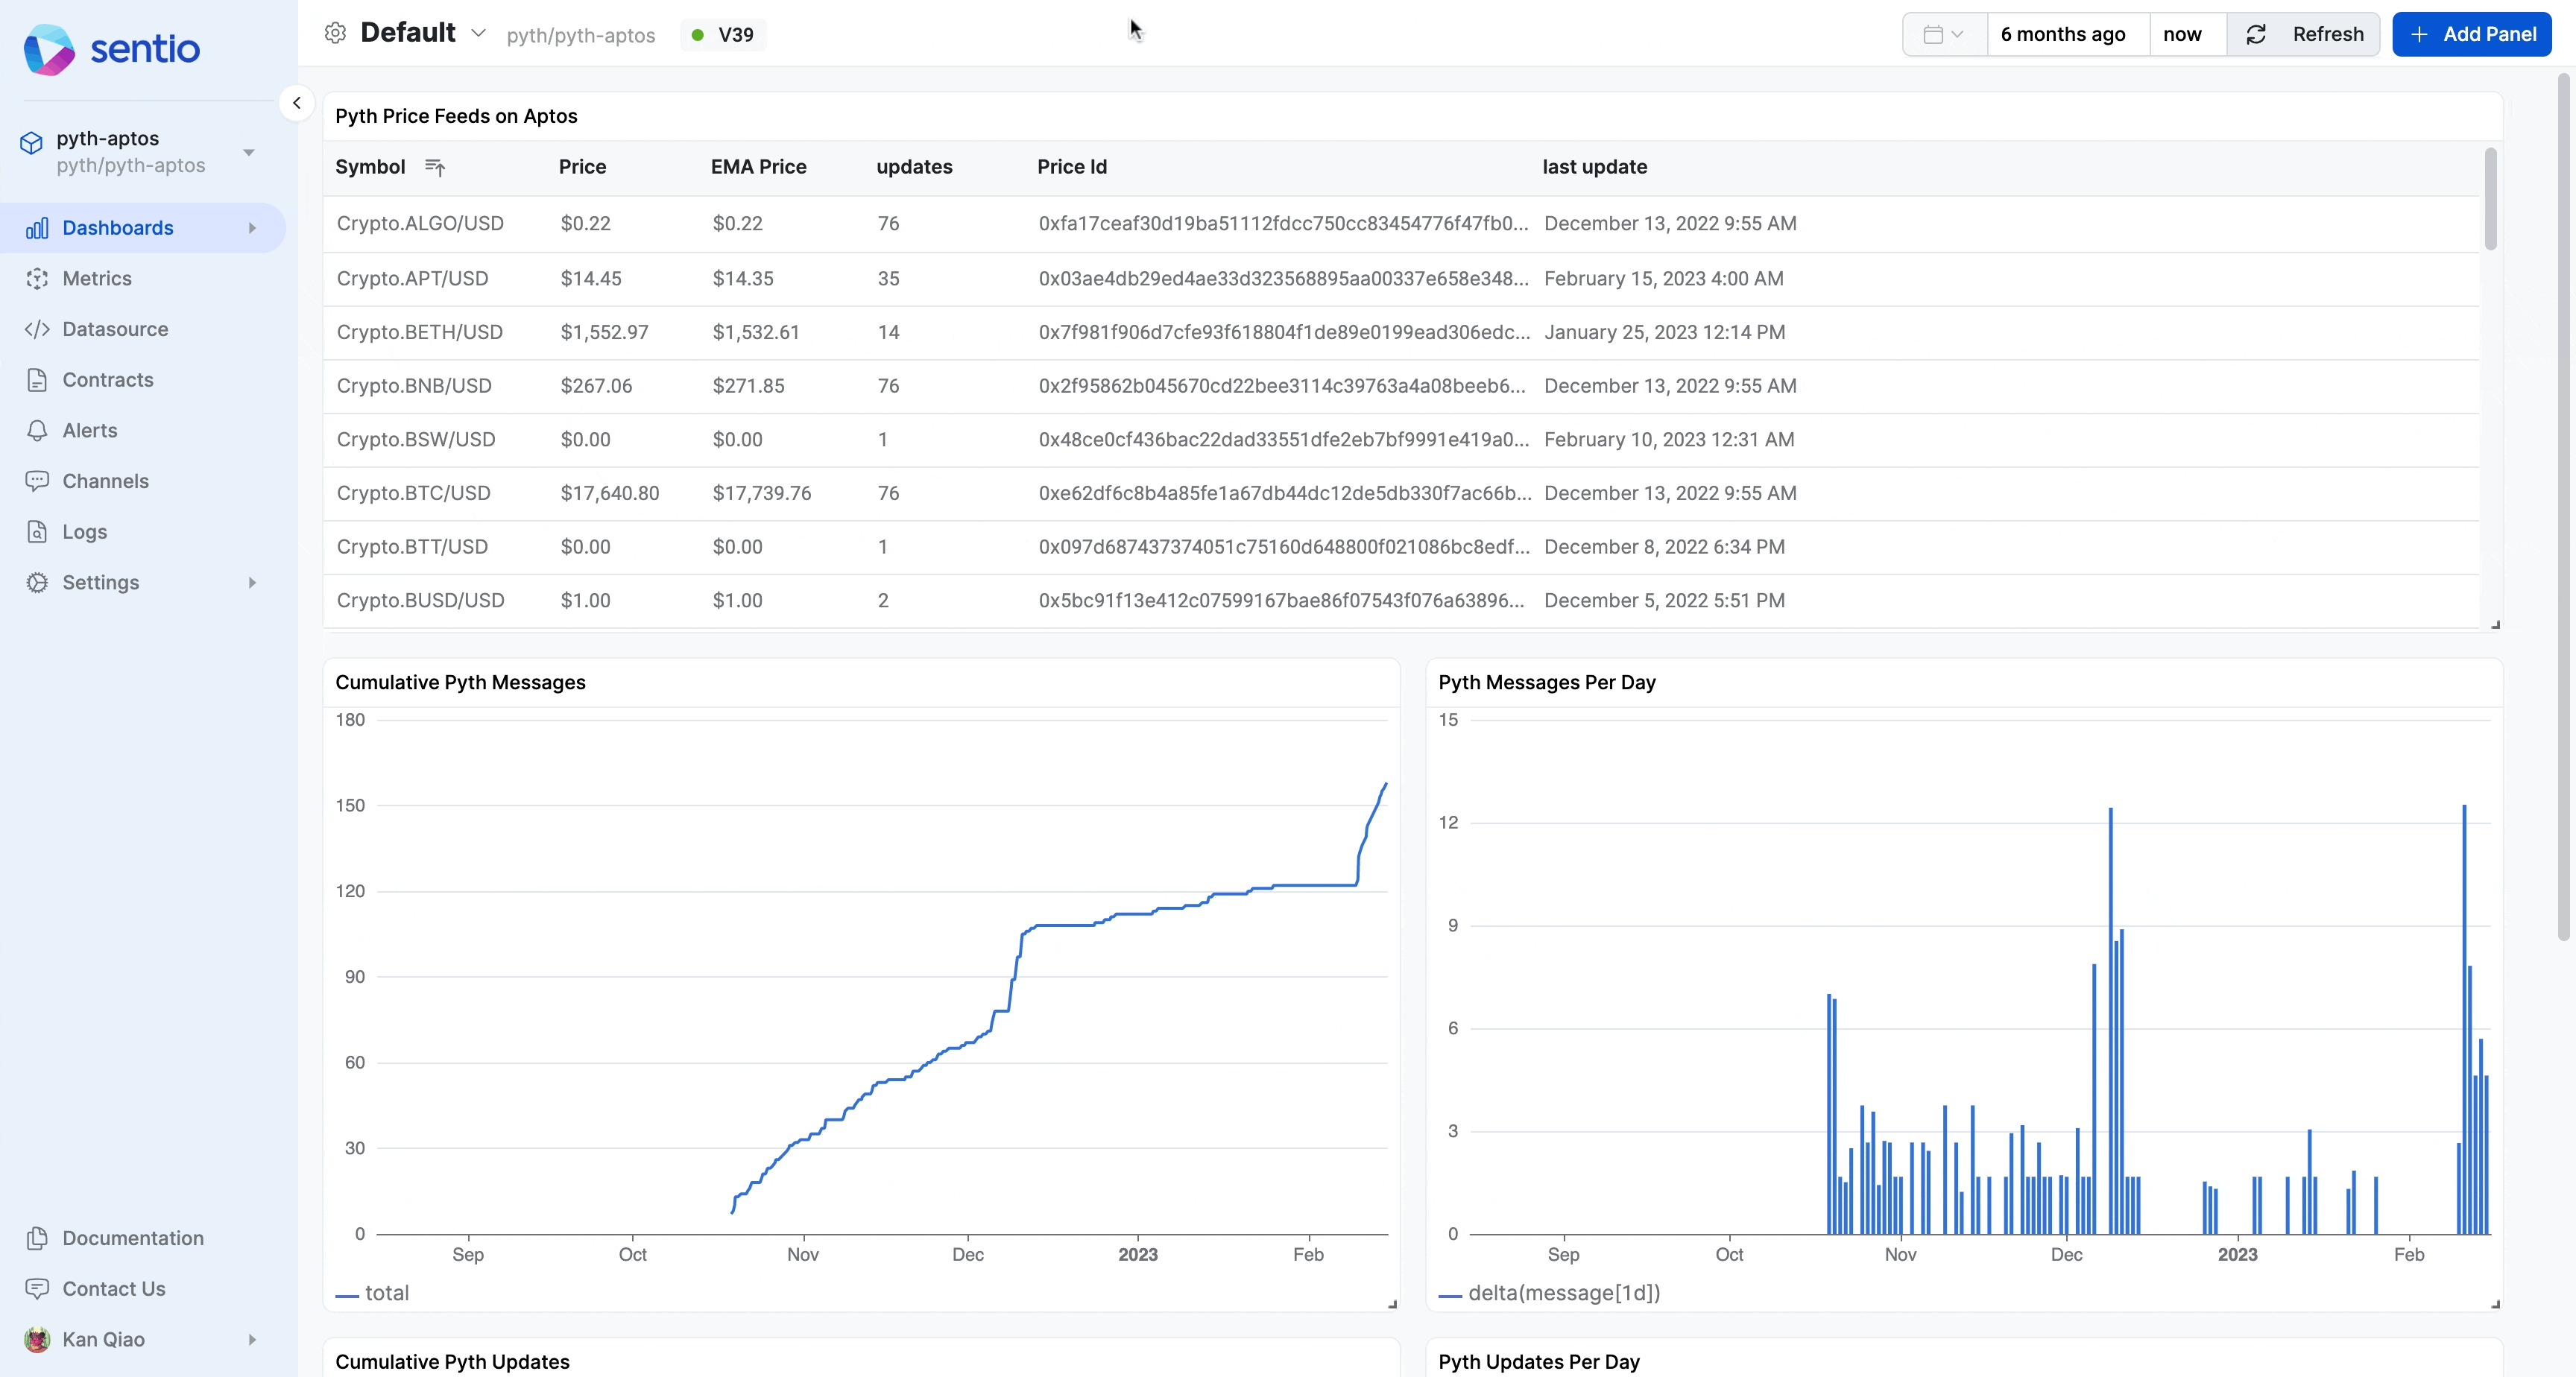Open the pyth-aptos project selector dropdown
The width and height of the screenshot is (2576, 1377).
click(x=249, y=152)
